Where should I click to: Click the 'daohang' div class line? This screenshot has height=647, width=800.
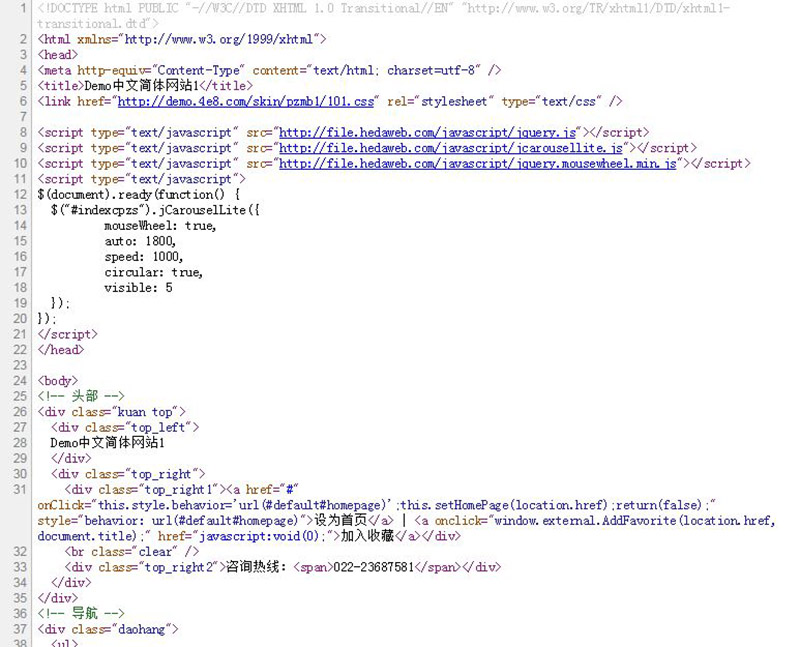[107, 629]
